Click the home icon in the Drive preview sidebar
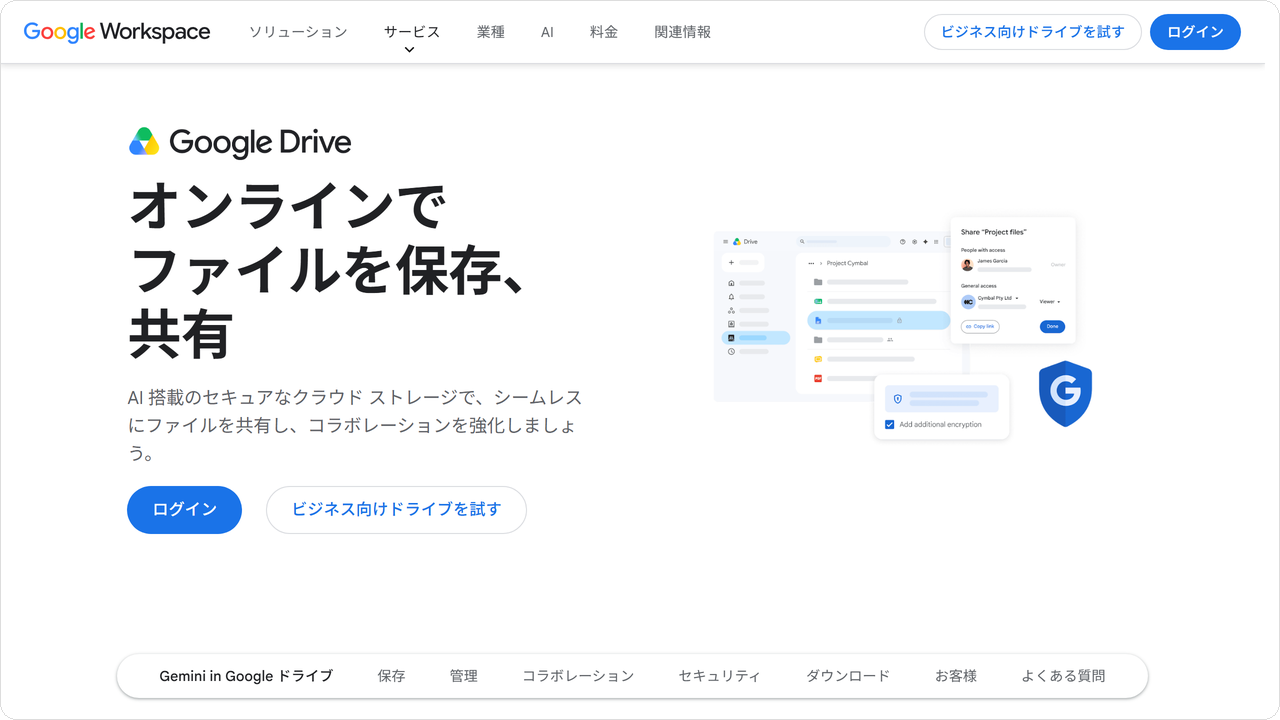 (x=731, y=283)
